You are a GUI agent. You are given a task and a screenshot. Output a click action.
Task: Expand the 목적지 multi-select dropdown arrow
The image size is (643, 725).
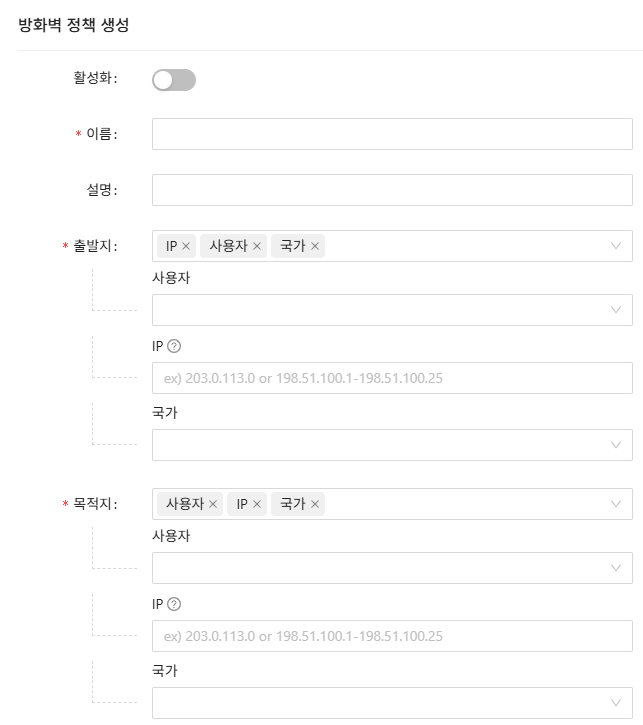(x=616, y=504)
